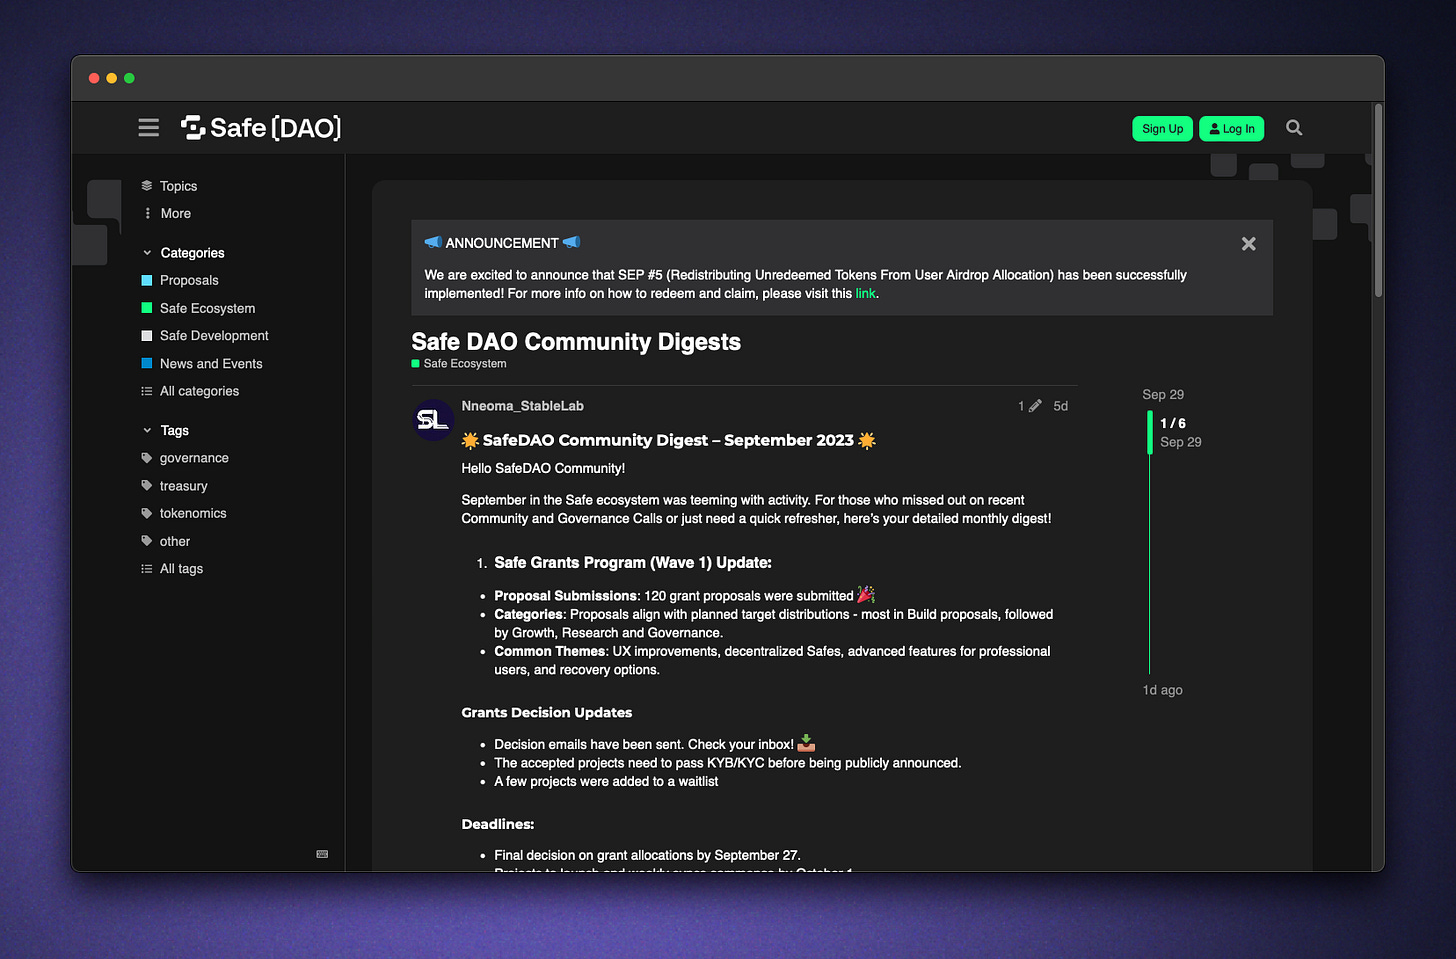Jump to 1d ago on timeline

pyautogui.click(x=1163, y=690)
